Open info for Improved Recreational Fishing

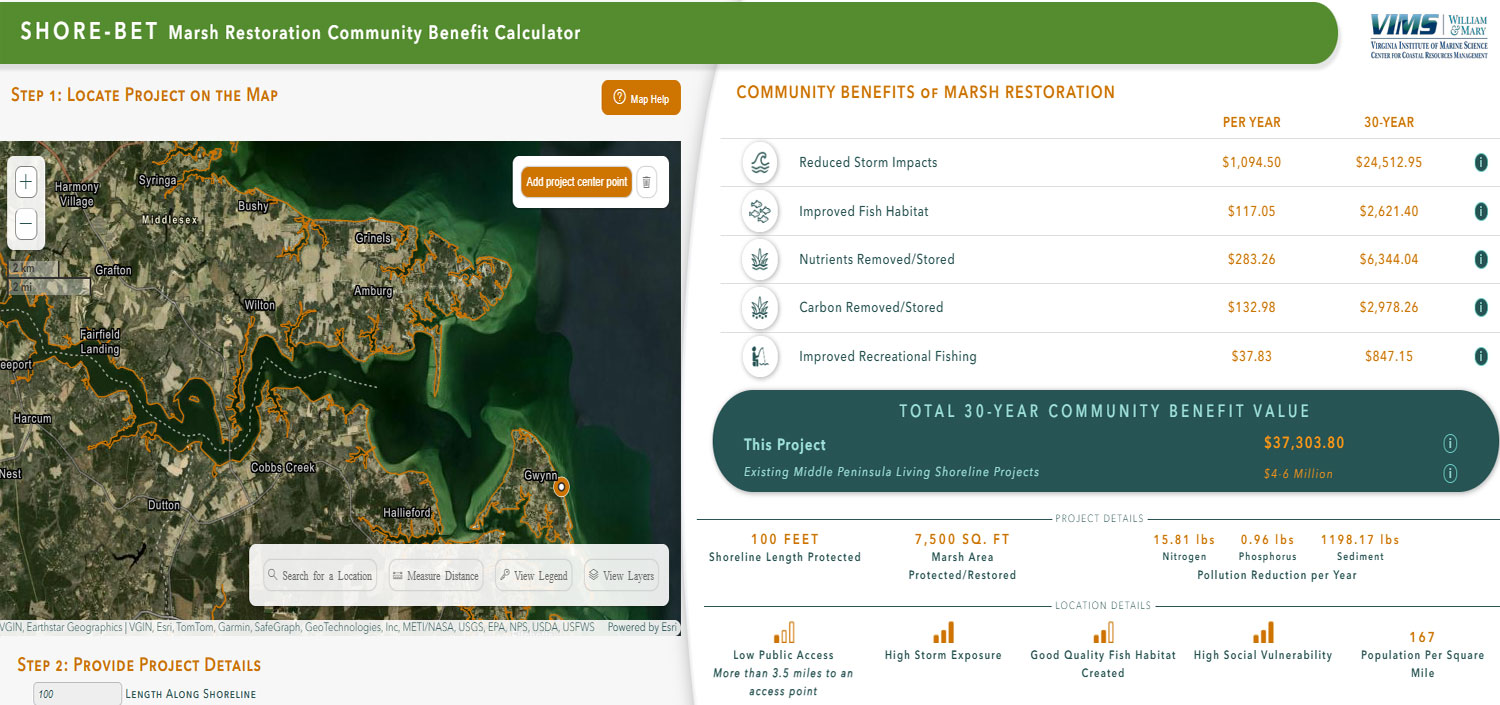click(x=1481, y=356)
